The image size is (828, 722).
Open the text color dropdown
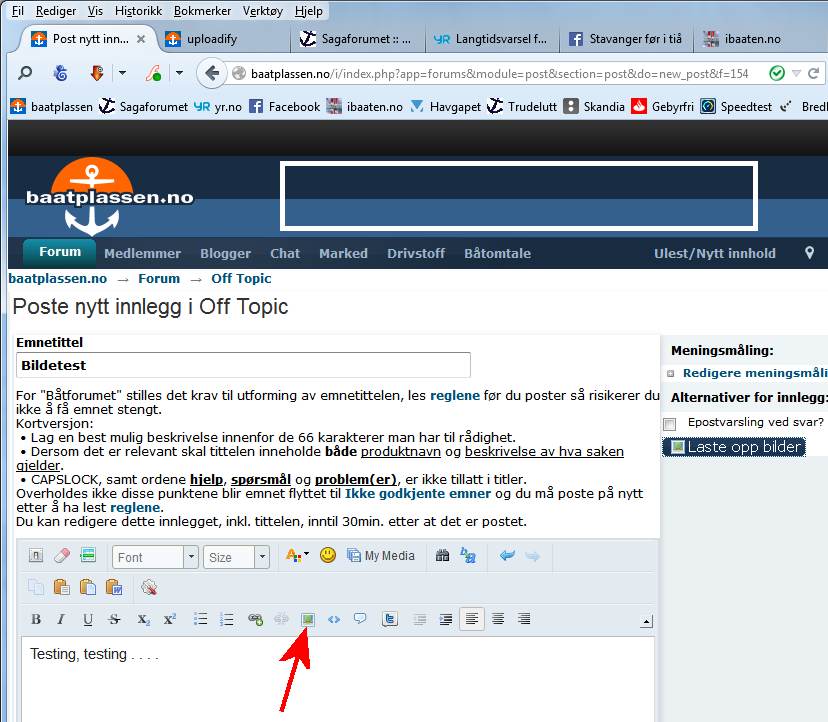pyautogui.click(x=297, y=555)
